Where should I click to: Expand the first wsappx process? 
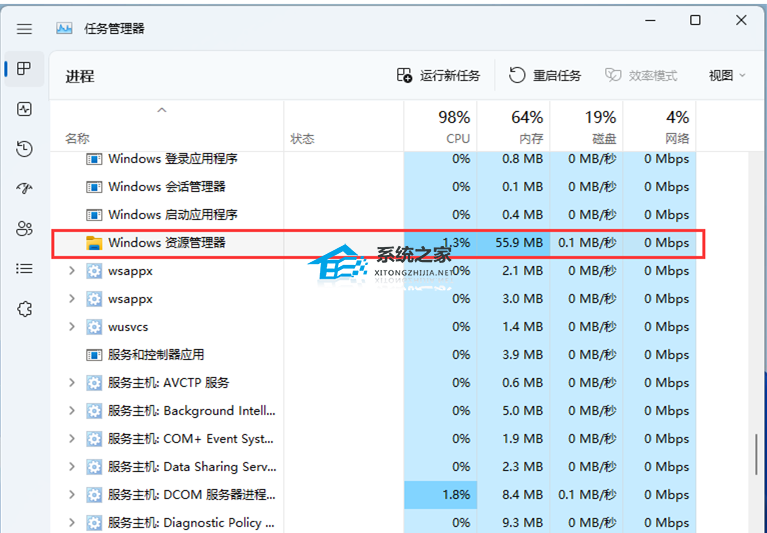(71, 271)
